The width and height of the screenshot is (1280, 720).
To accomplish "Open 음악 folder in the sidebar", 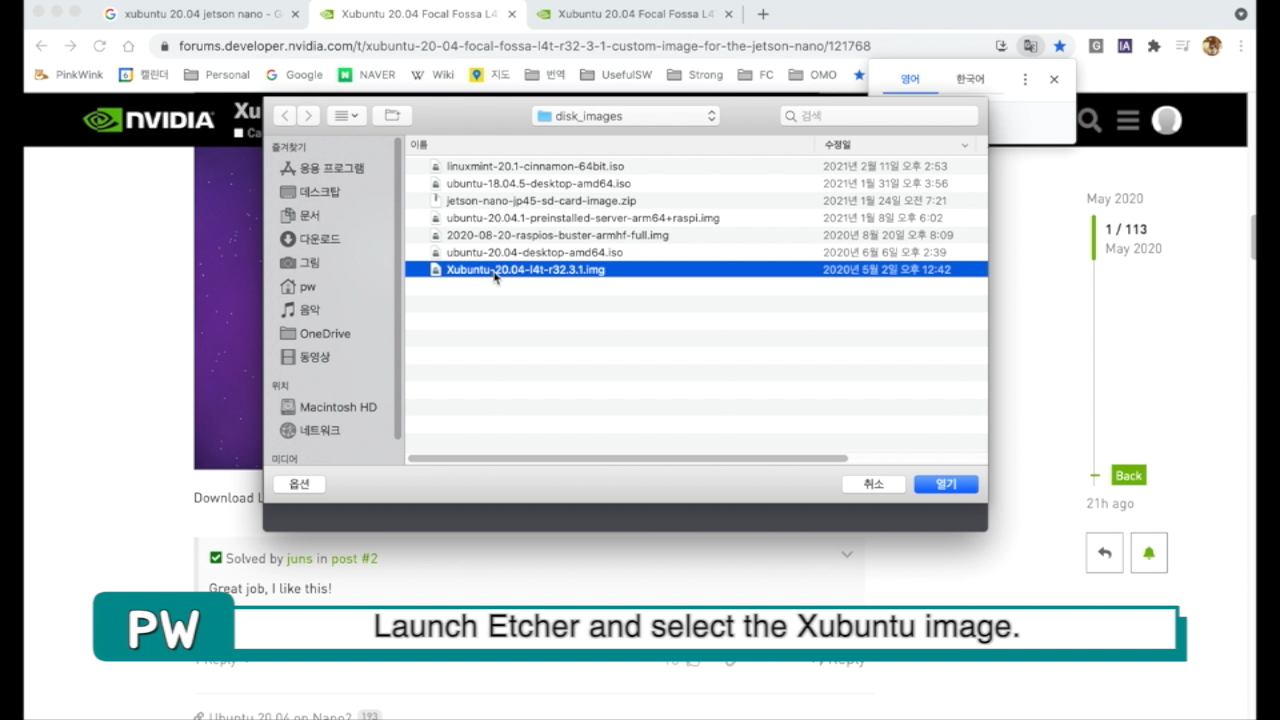I will [300, 310].
